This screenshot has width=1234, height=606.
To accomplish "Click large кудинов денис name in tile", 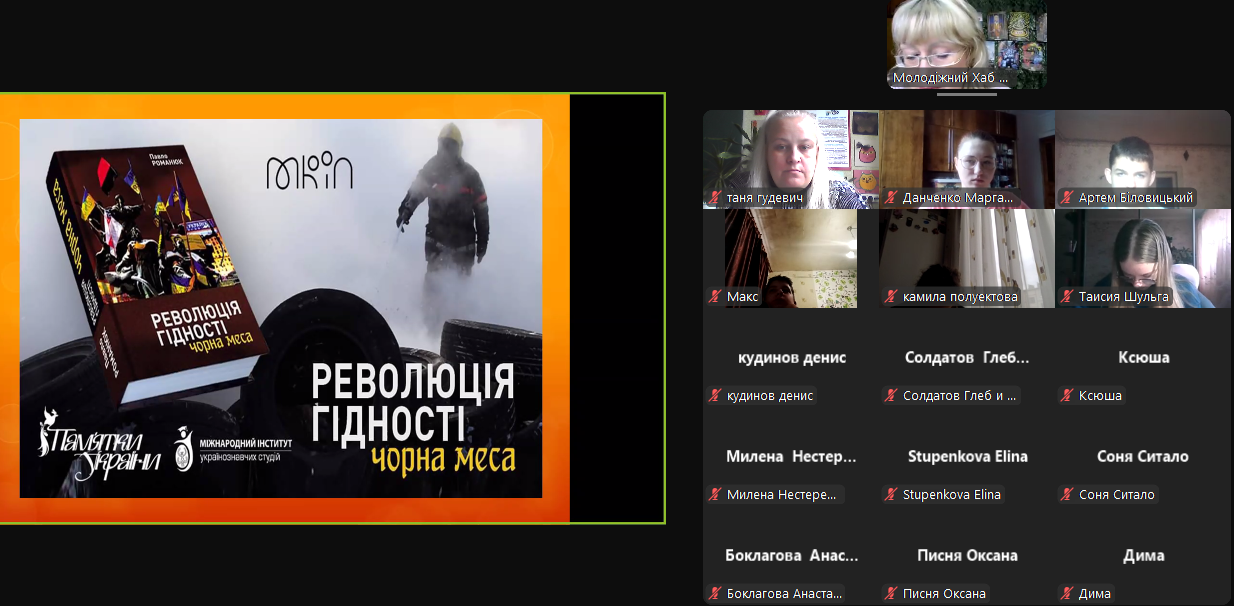I will tap(792, 357).
